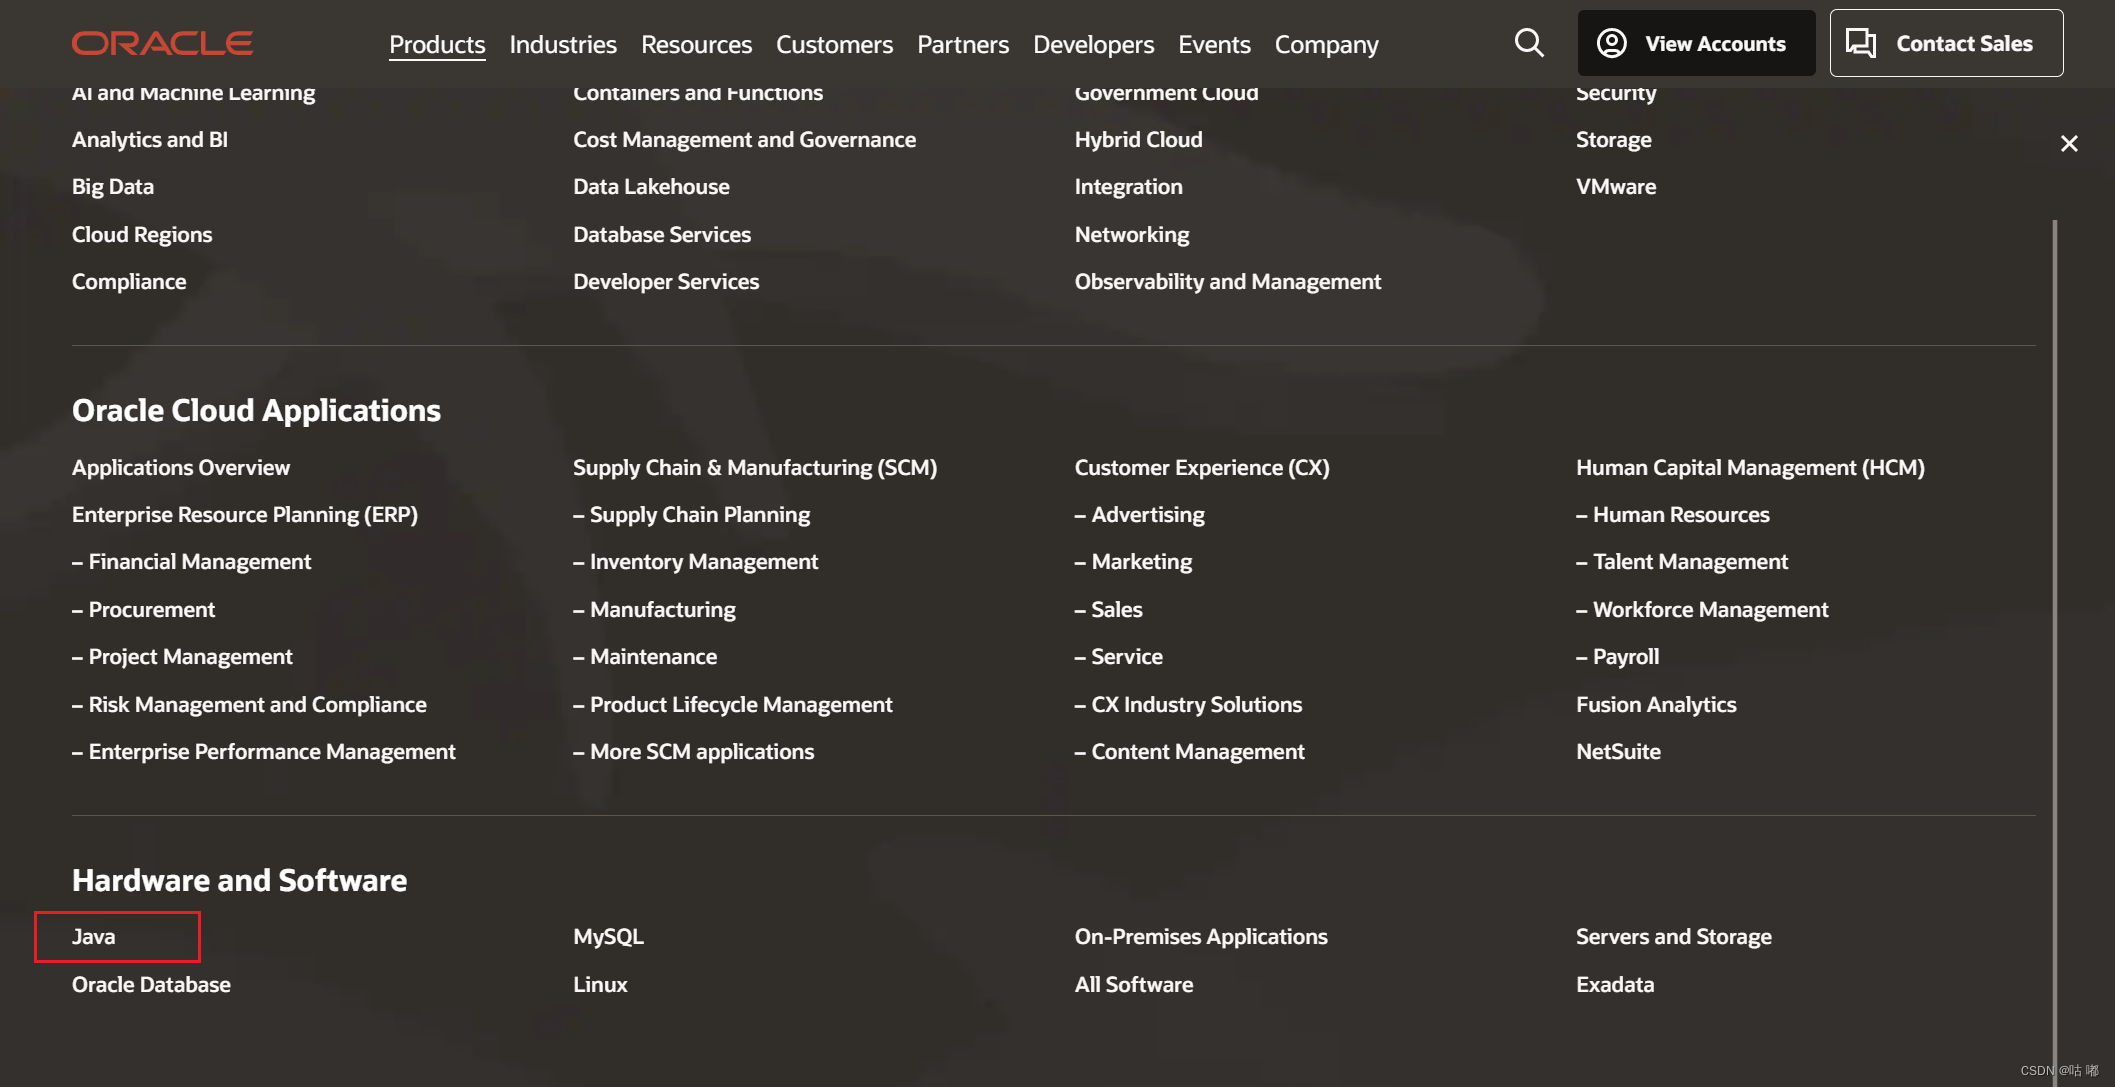
Task: Open Product Lifecycle Management
Action: 732,705
